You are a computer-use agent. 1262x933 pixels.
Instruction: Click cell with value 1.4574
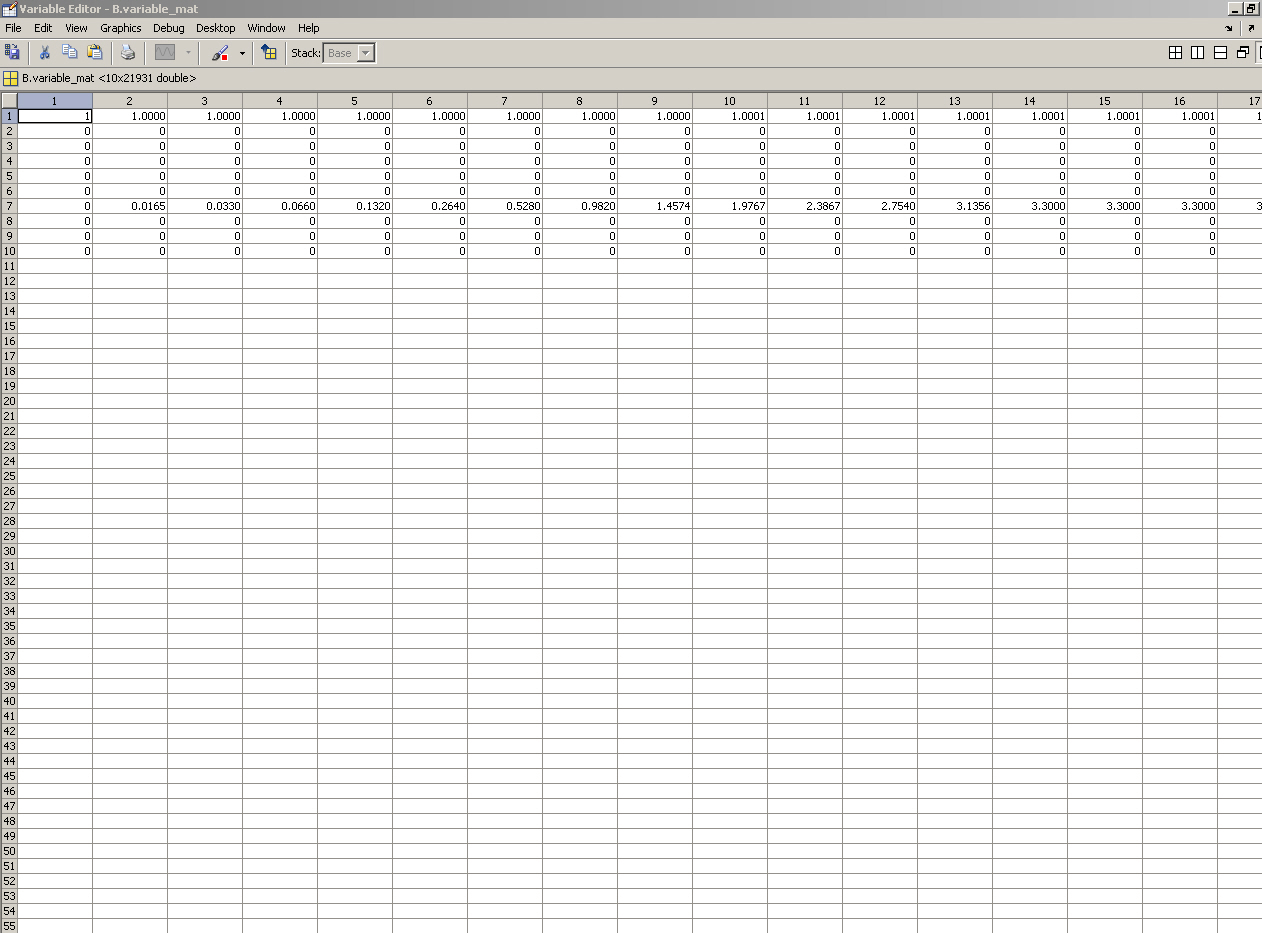(x=655, y=206)
